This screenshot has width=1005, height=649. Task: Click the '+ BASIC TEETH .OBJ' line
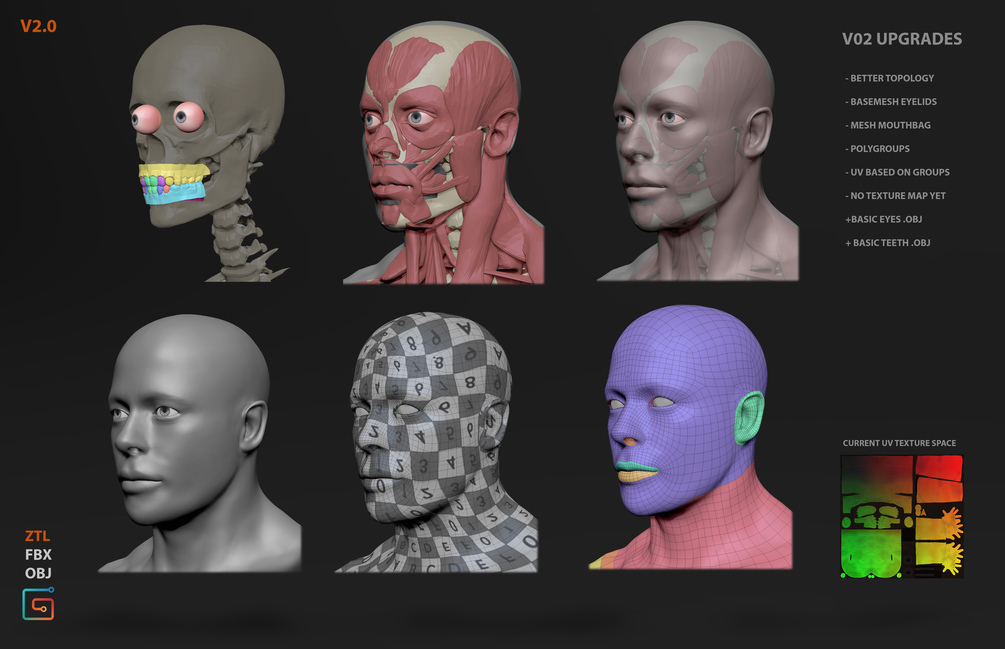coord(888,243)
